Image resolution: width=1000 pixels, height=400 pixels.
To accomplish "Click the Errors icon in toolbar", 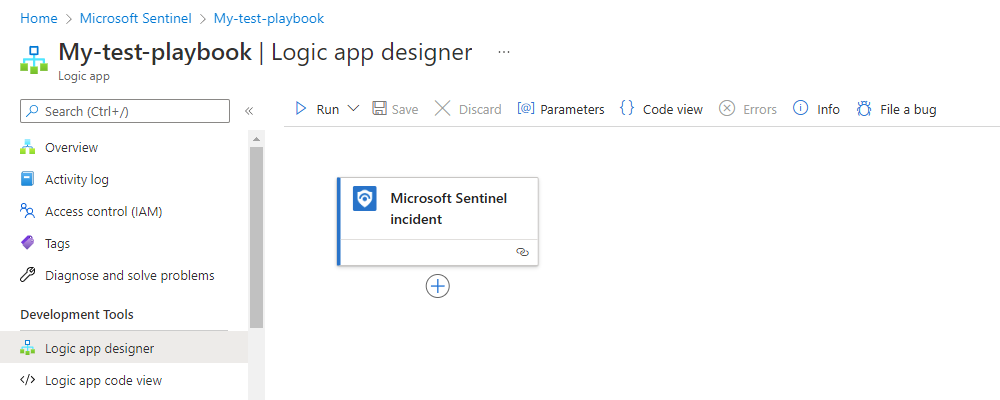I will (728, 109).
